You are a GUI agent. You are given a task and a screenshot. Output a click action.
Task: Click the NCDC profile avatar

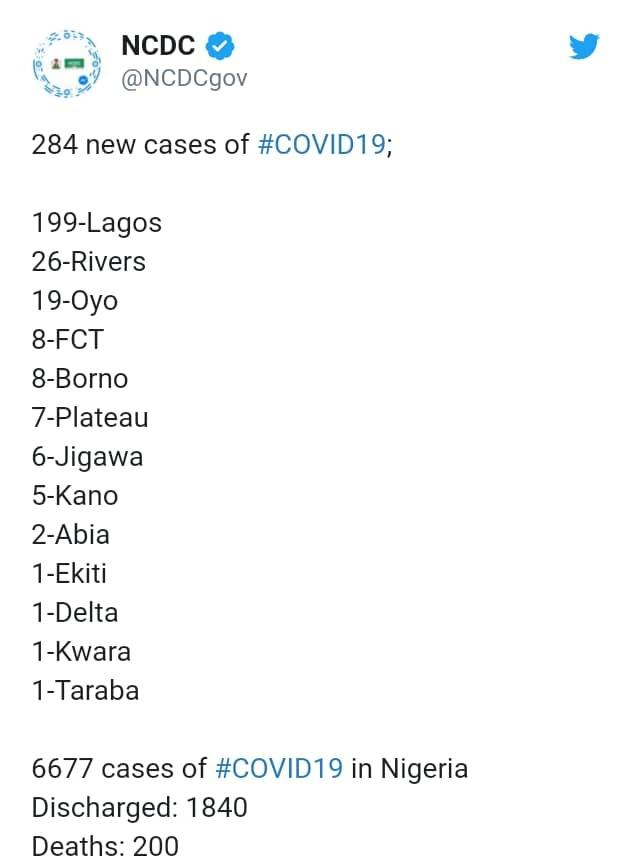[x=68, y=62]
